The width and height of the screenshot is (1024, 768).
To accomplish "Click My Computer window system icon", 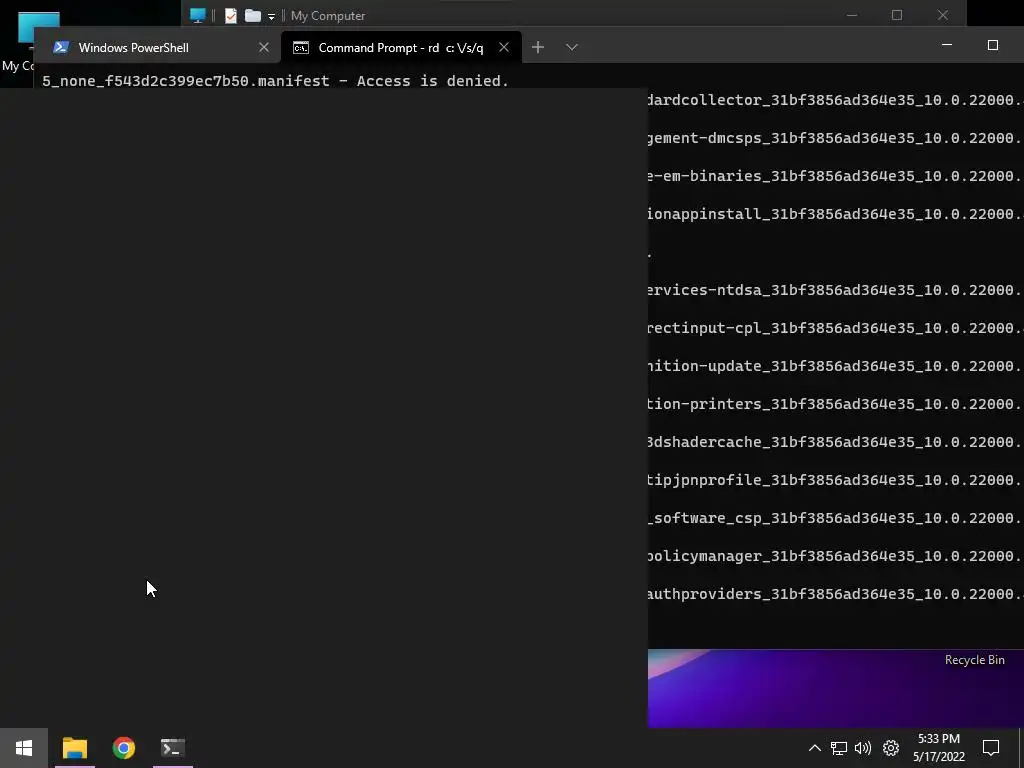I will tap(197, 15).
